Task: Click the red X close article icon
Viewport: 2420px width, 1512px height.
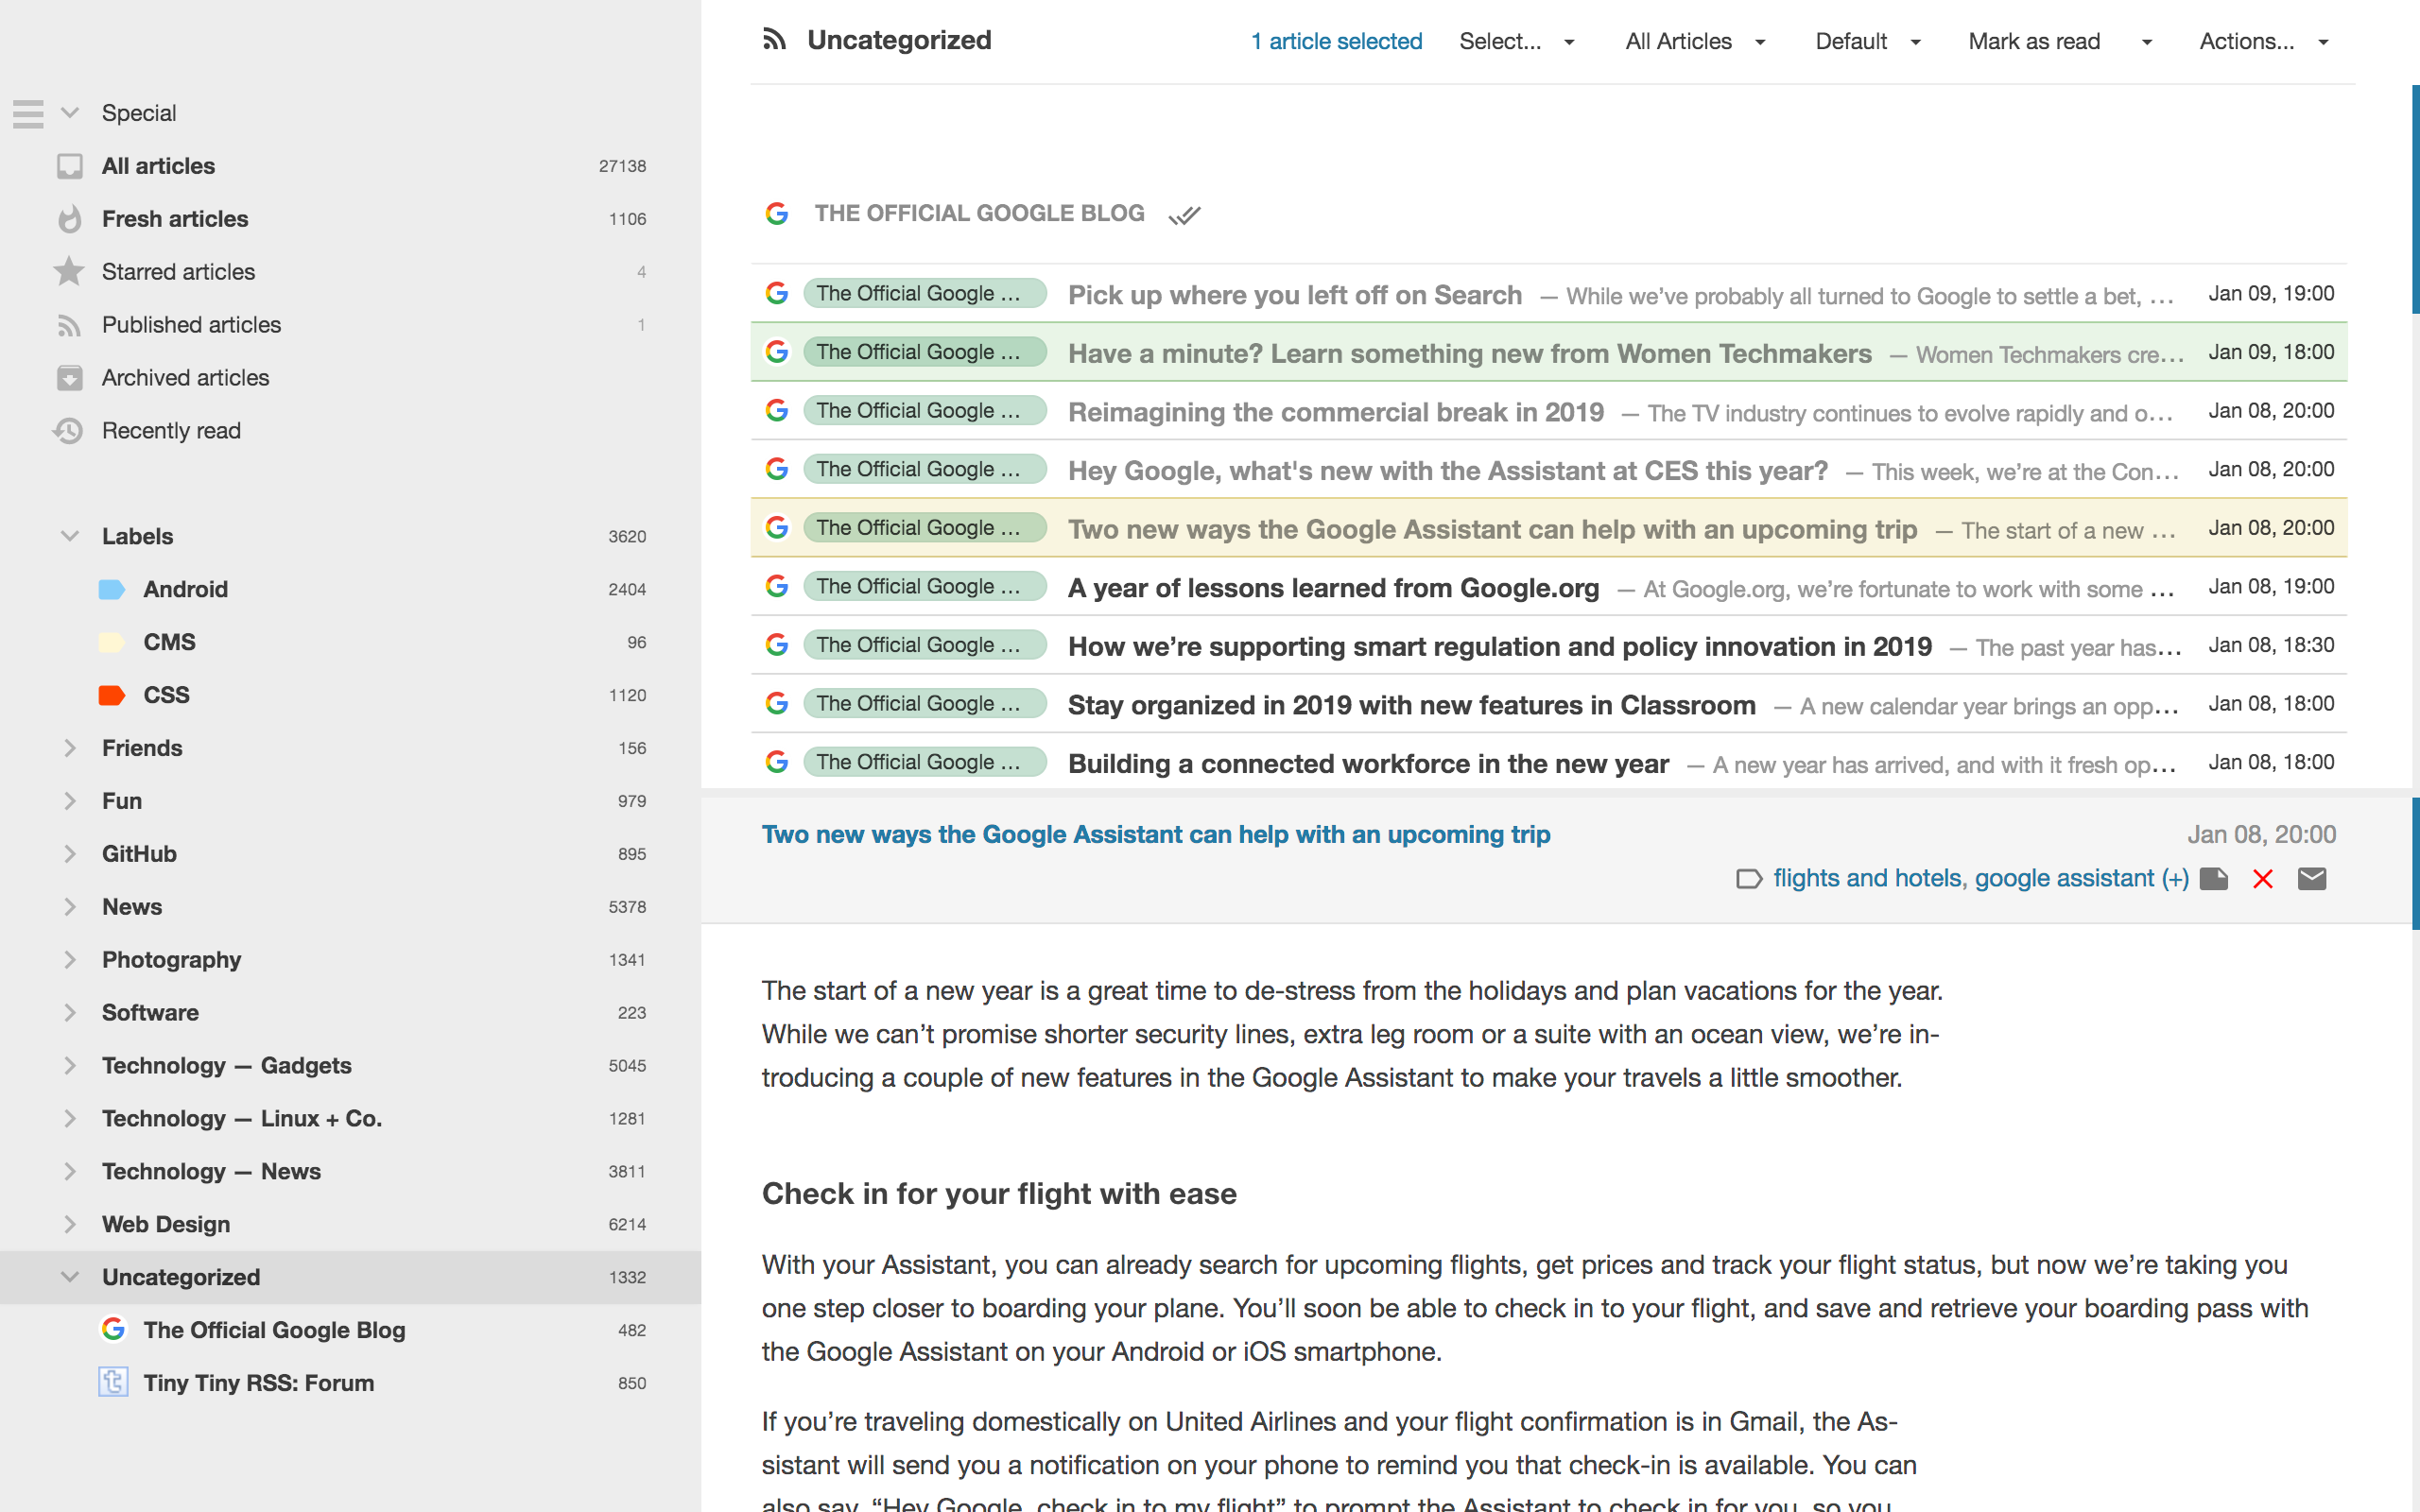Action: coord(2263,879)
